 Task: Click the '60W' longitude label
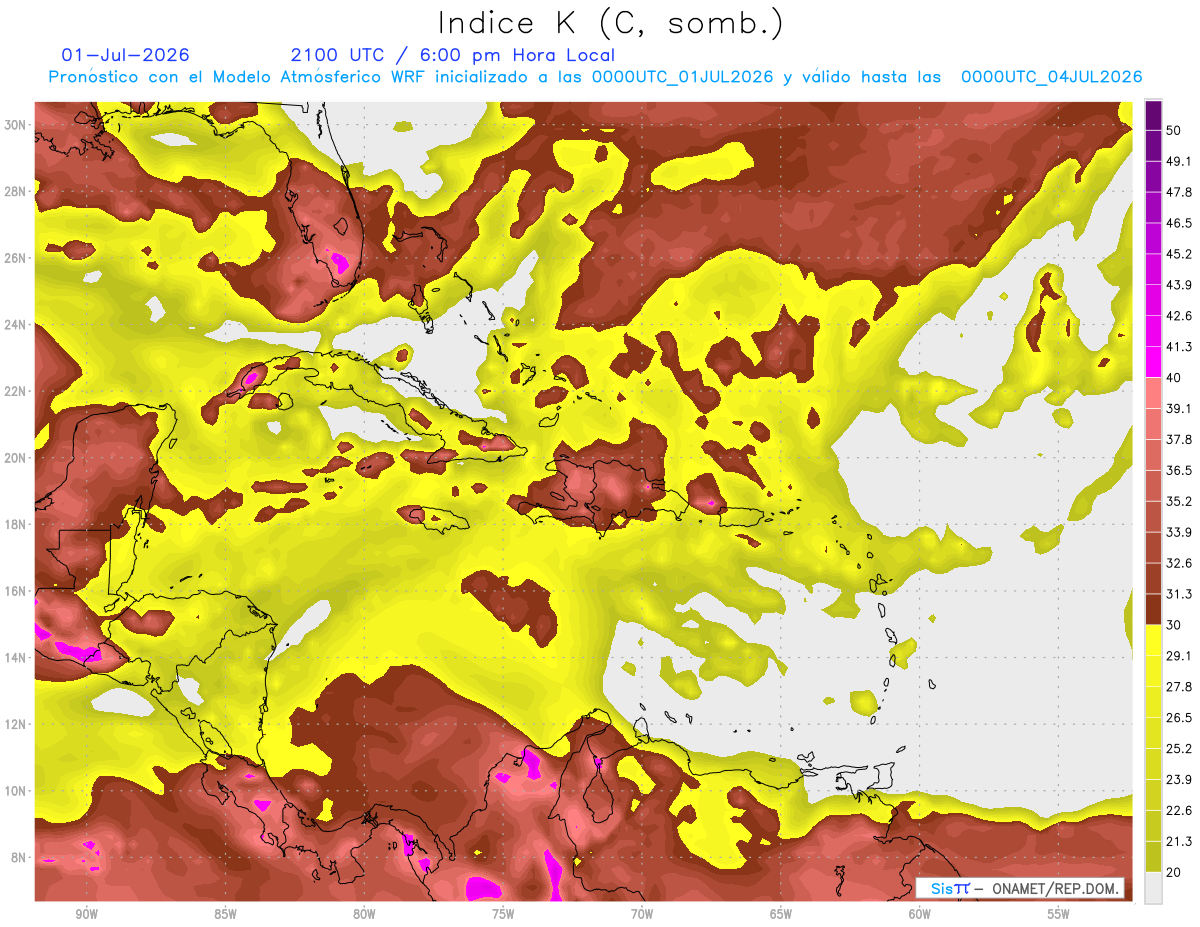pos(920,914)
